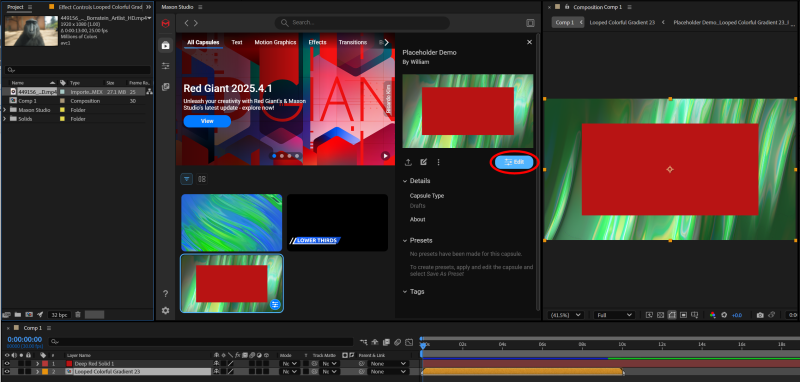Toggle Motion Blur enable in timeline

(x=397, y=342)
